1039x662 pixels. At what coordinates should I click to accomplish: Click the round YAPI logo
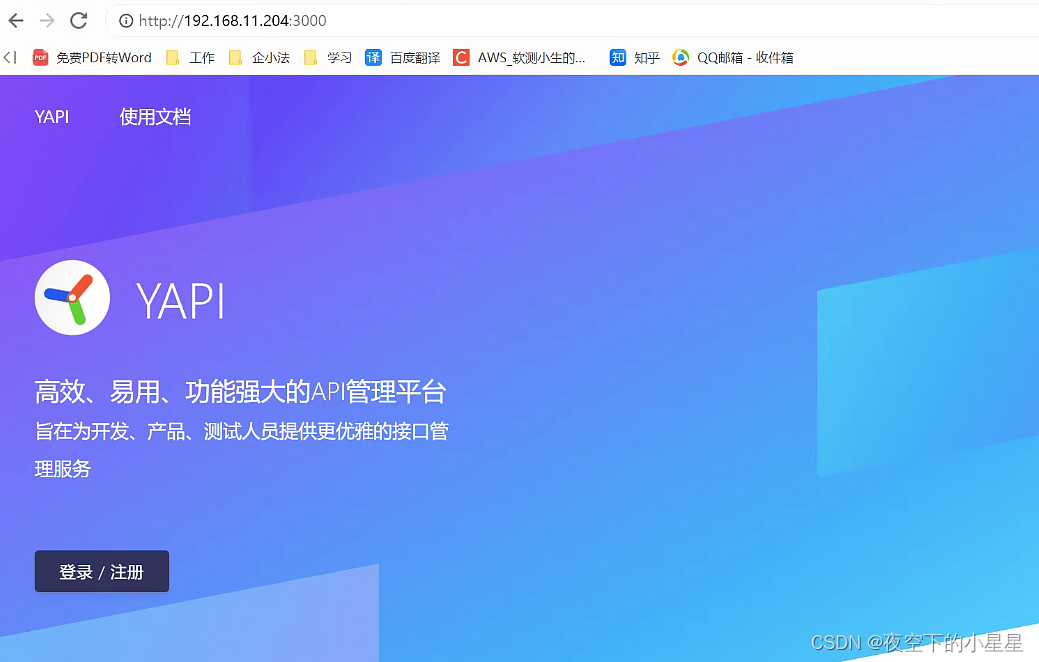[x=72, y=298]
